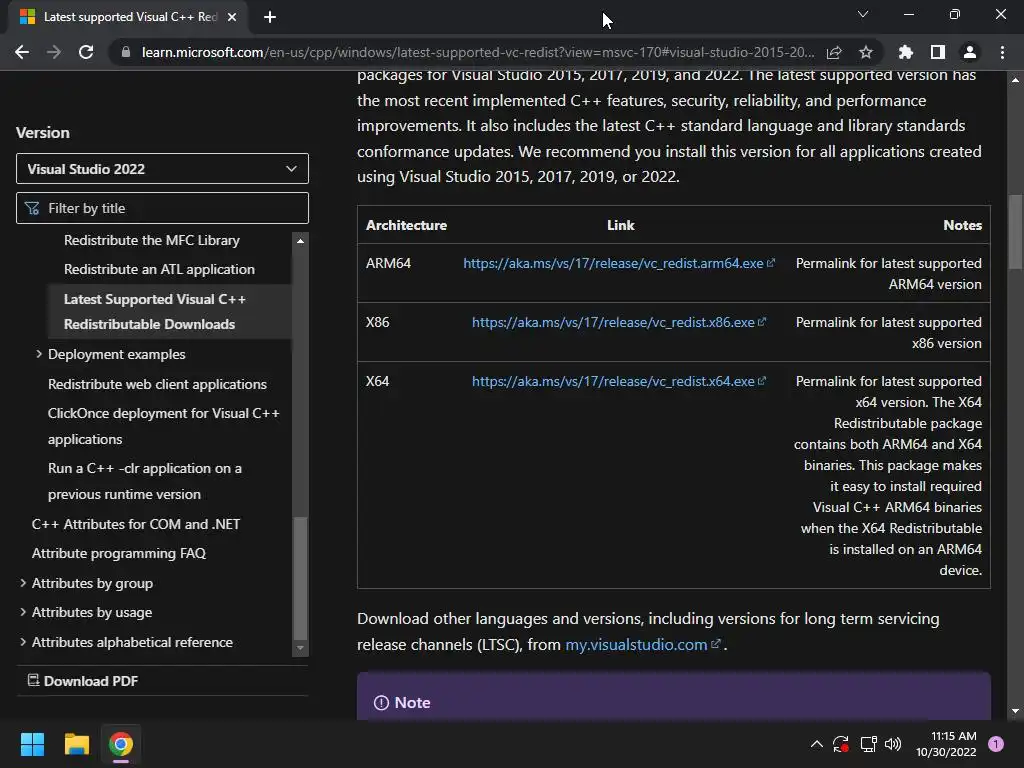Open Redistribute the MFC Library article

[152, 240]
